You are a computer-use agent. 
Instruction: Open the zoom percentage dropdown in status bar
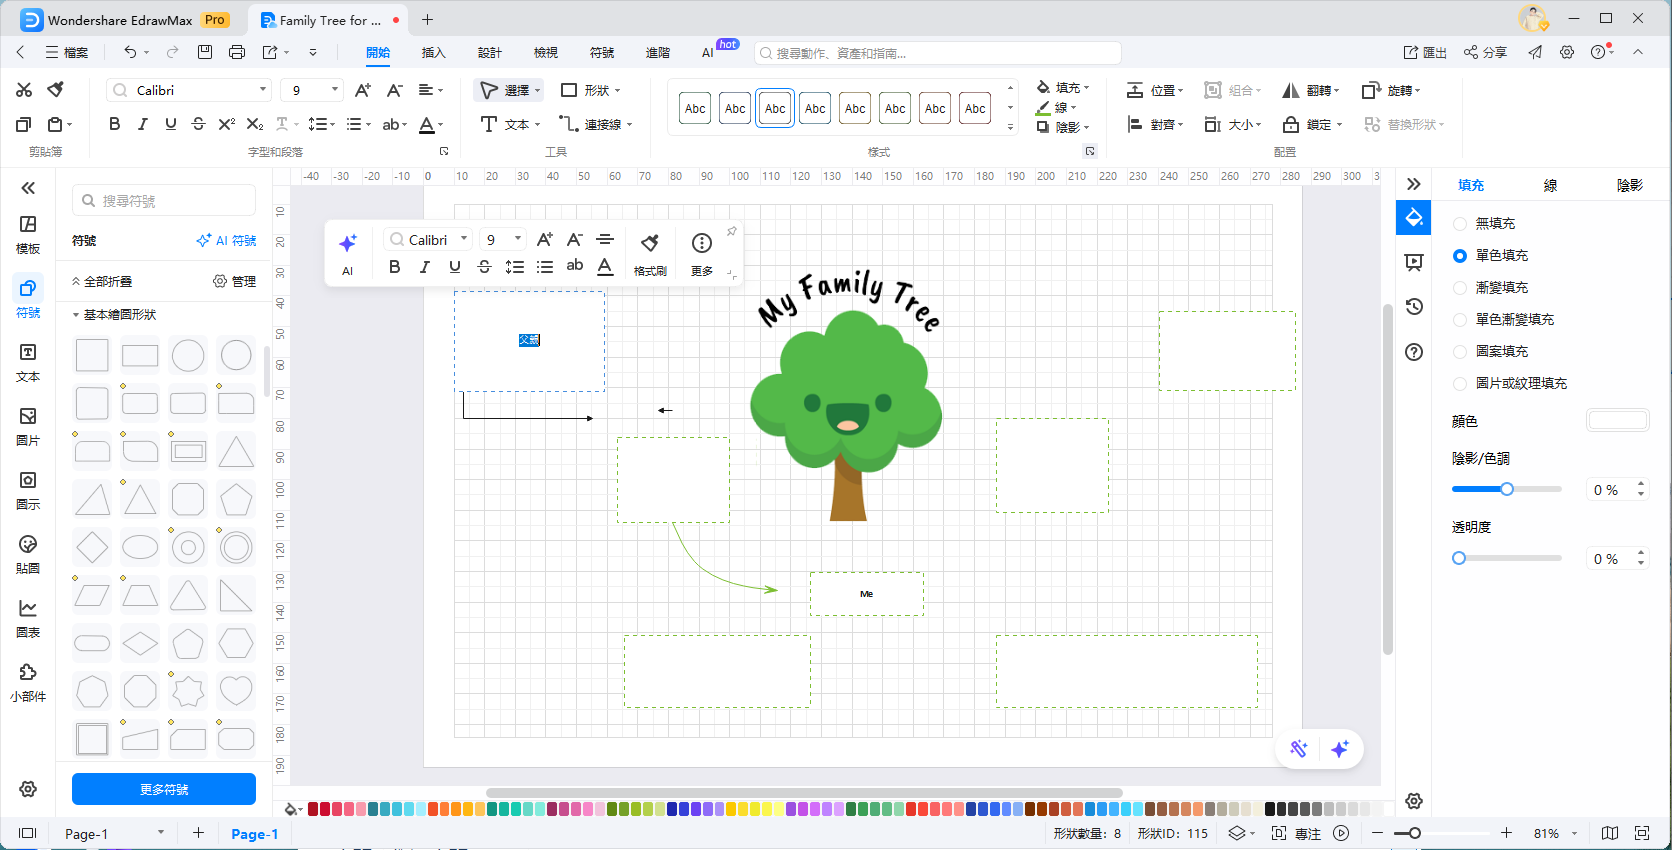[1574, 833]
